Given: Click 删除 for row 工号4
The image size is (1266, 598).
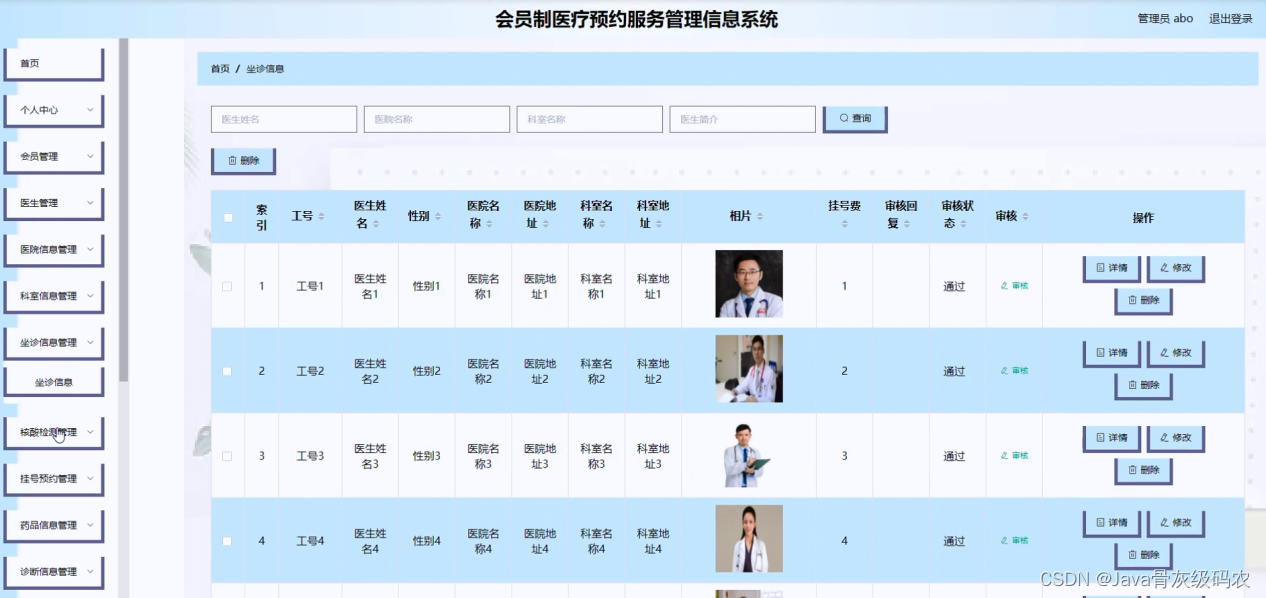Looking at the screenshot, I should click(x=1143, y=556).
